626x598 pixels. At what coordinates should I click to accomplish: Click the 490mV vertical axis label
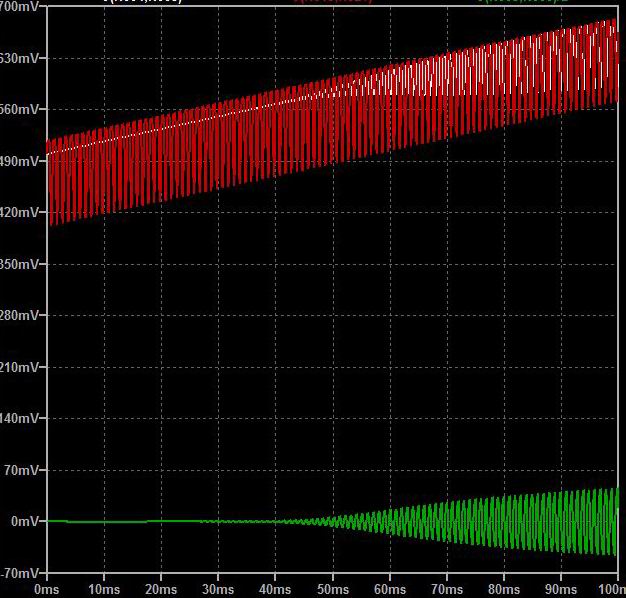(x=20, y=161)
